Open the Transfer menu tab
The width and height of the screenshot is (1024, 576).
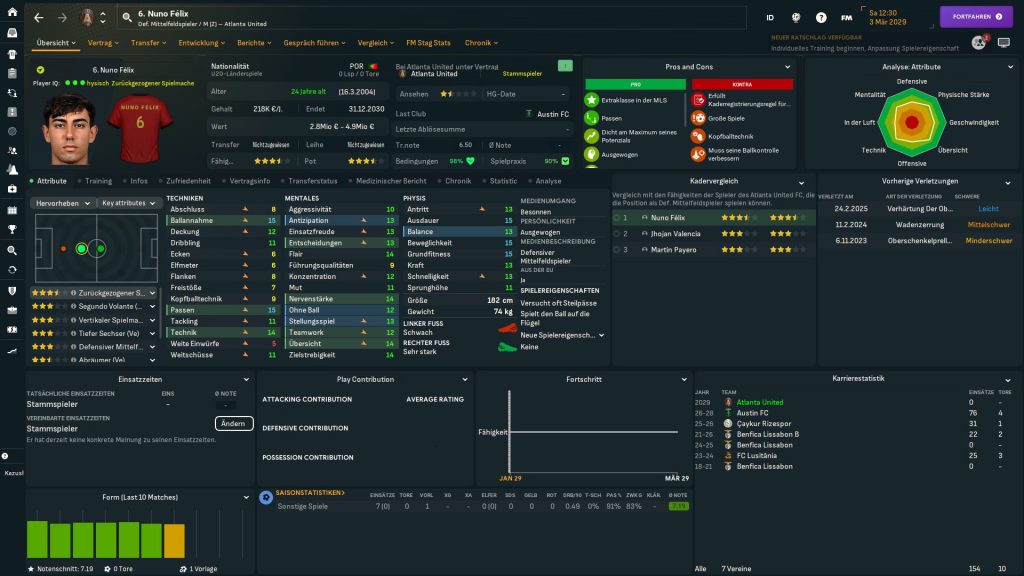coord(149,43)
